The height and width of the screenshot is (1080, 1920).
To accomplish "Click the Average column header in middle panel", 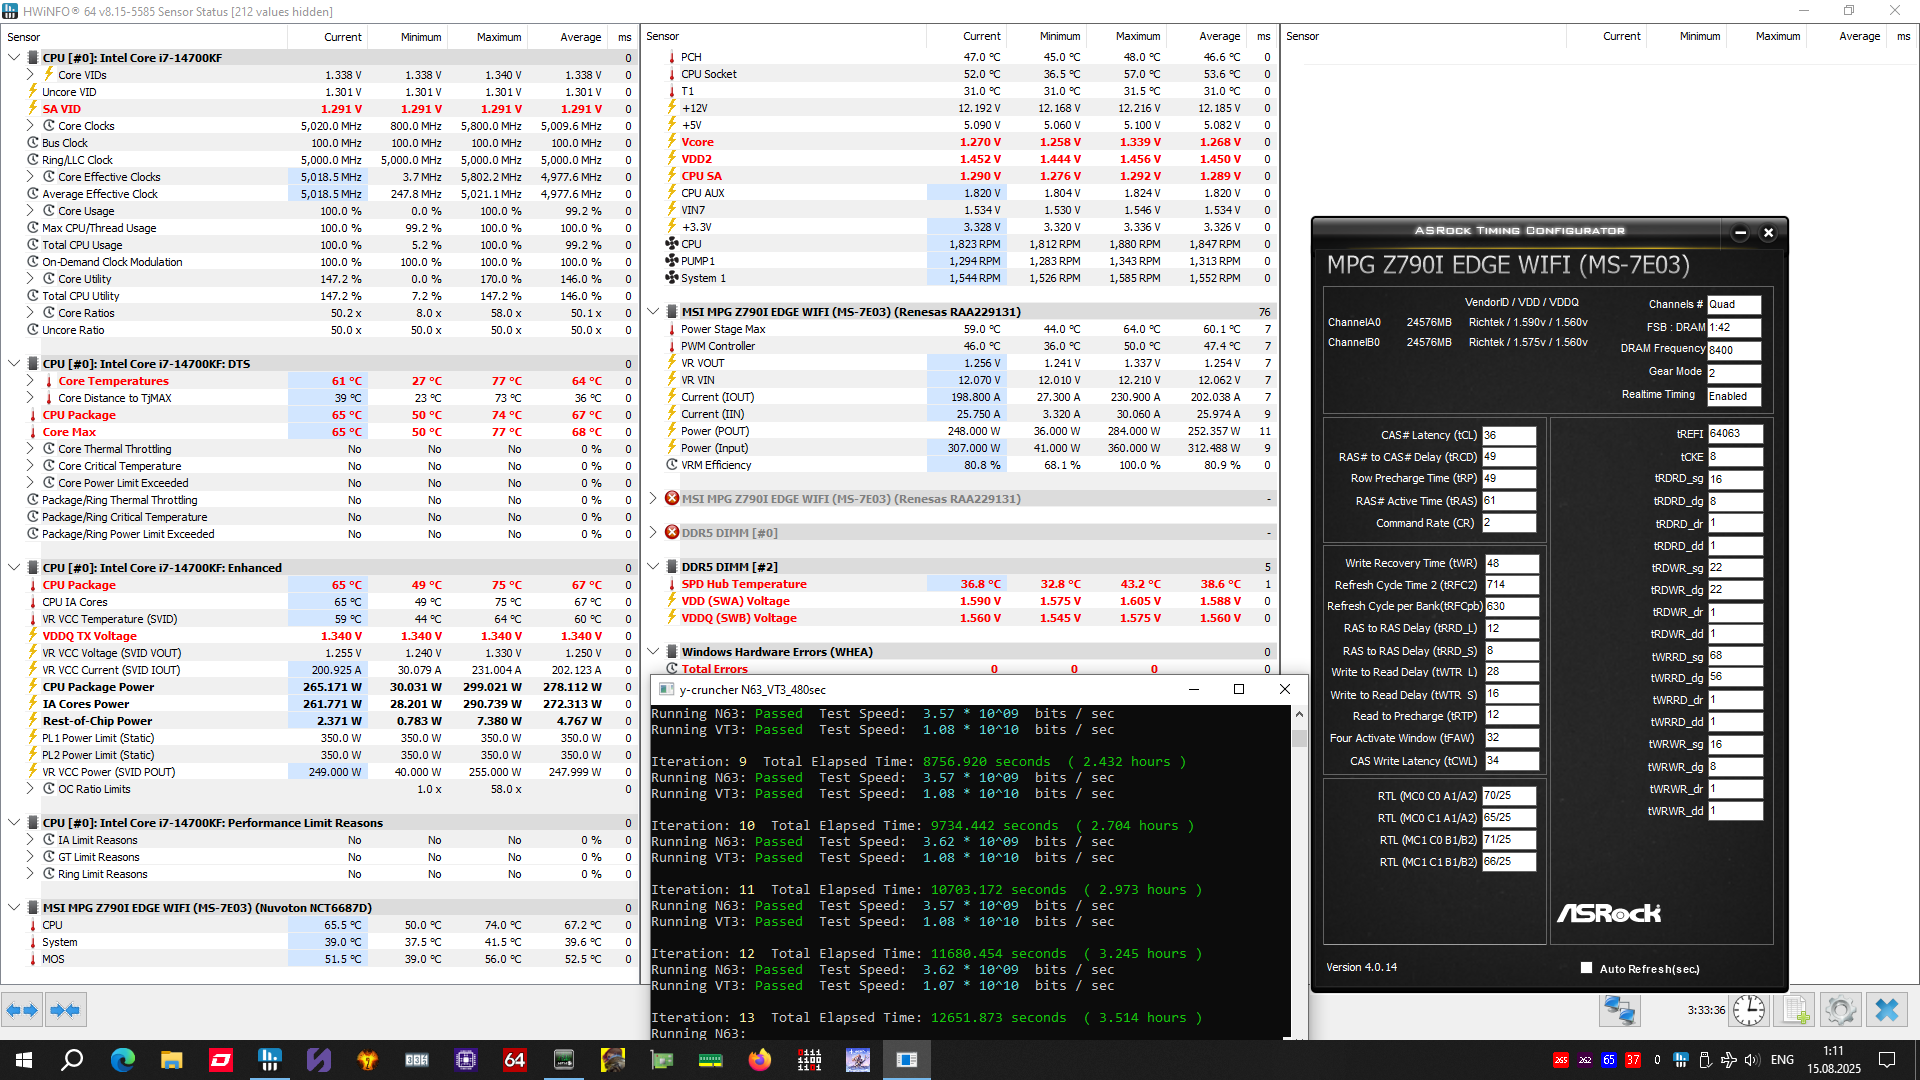I will pos(1219,37).
